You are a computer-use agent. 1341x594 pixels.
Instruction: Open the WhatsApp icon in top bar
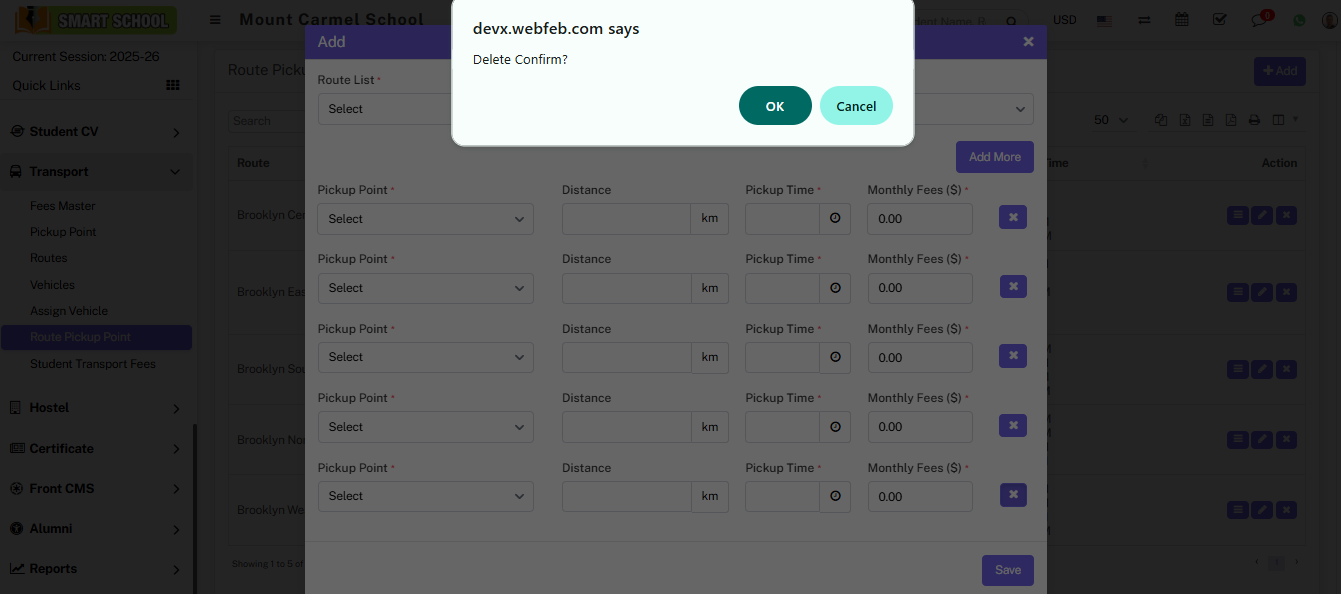[1299, 20]
